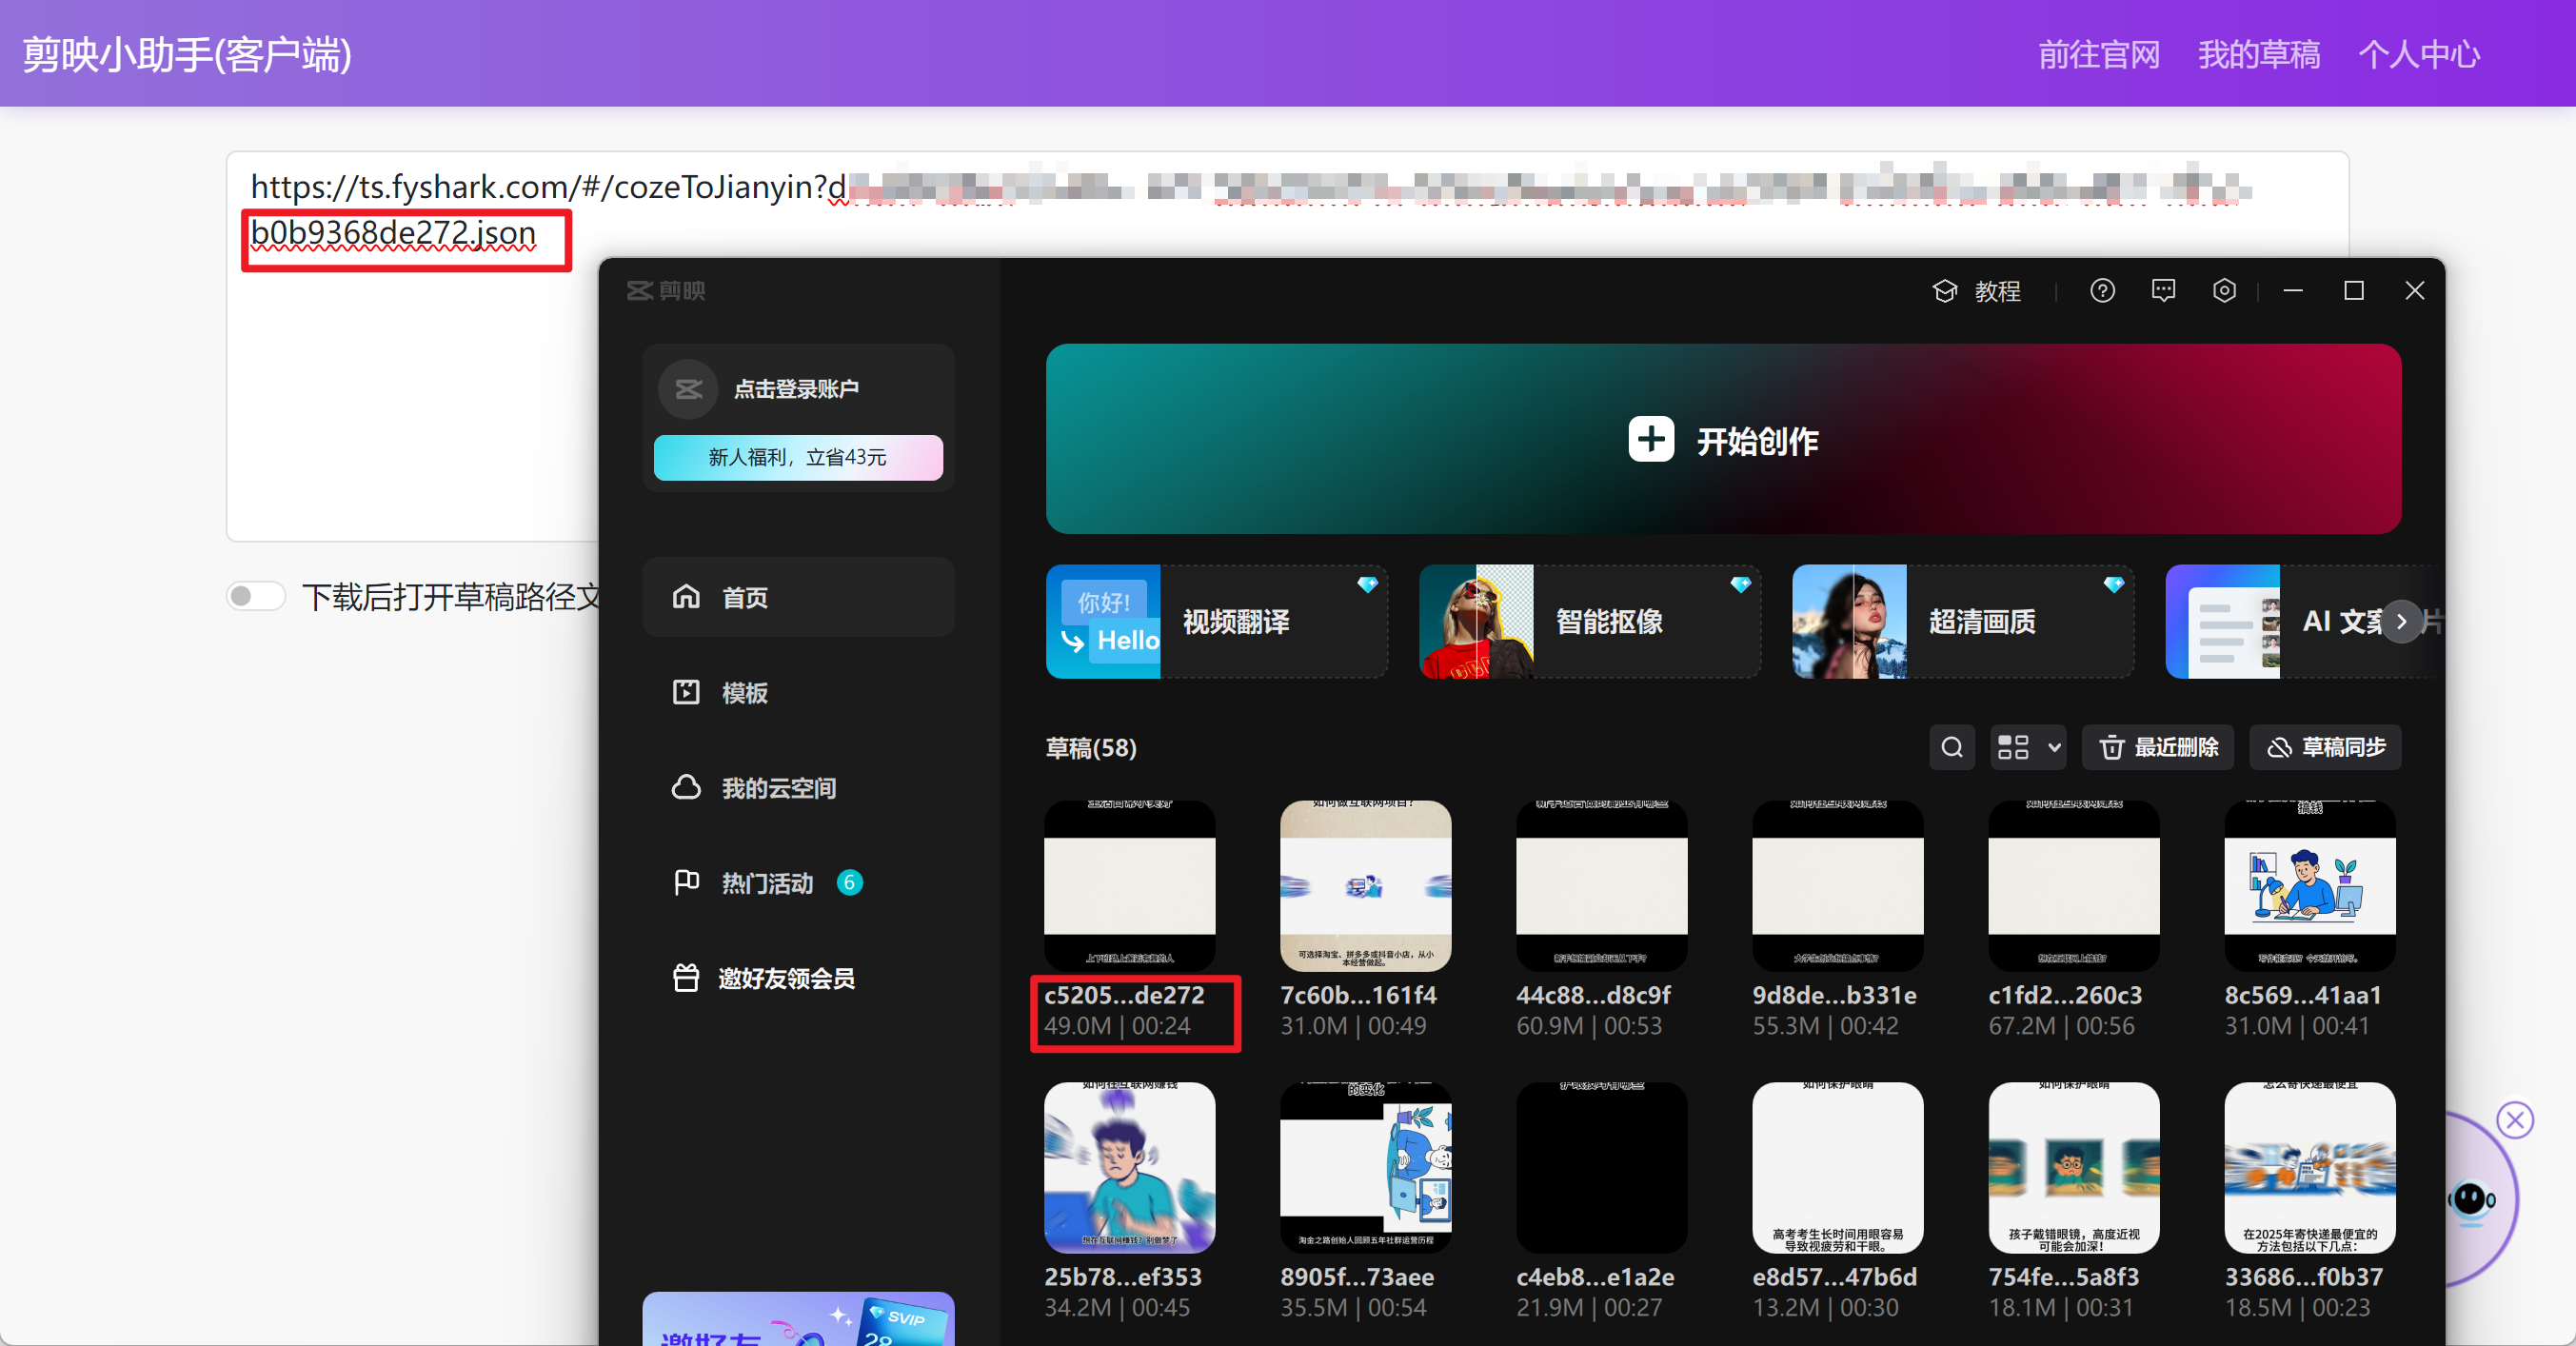The height and width of the screenshot is (1346, 2576).
Task: Click the account avatar beside 点击登录账户
Action: [x=688, y=389]
